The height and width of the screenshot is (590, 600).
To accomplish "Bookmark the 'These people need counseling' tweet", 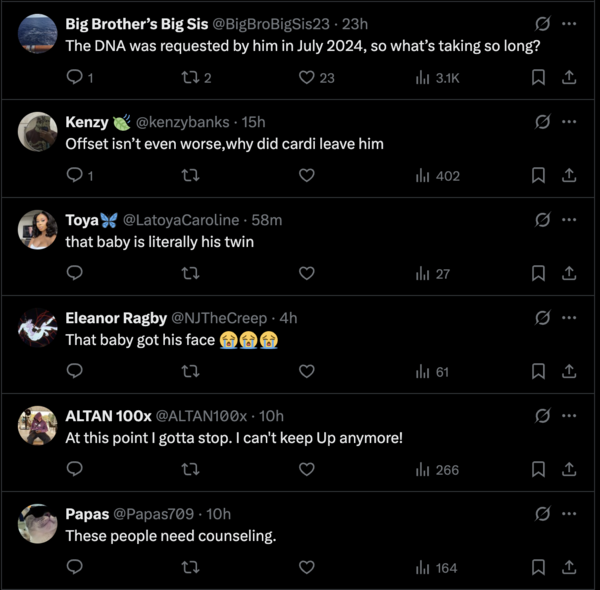I will click(x=538, y=567).
